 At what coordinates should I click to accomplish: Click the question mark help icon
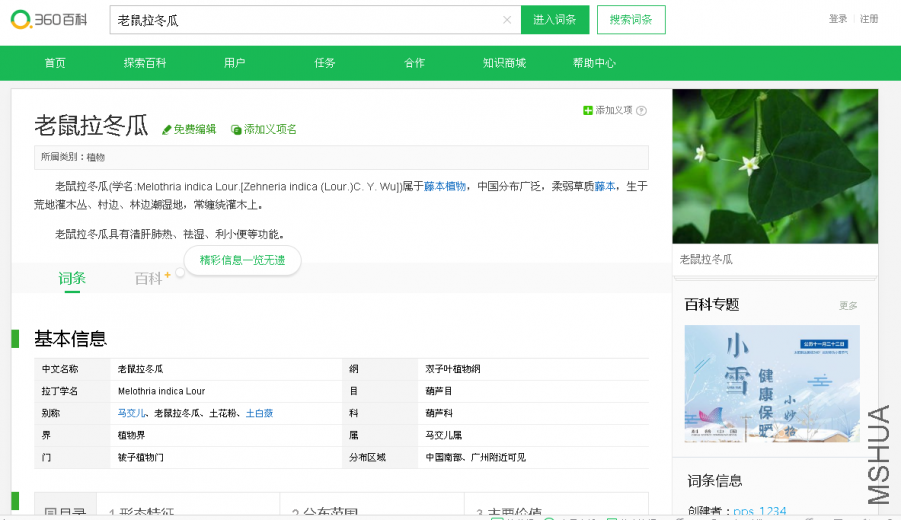click(641, 110)
